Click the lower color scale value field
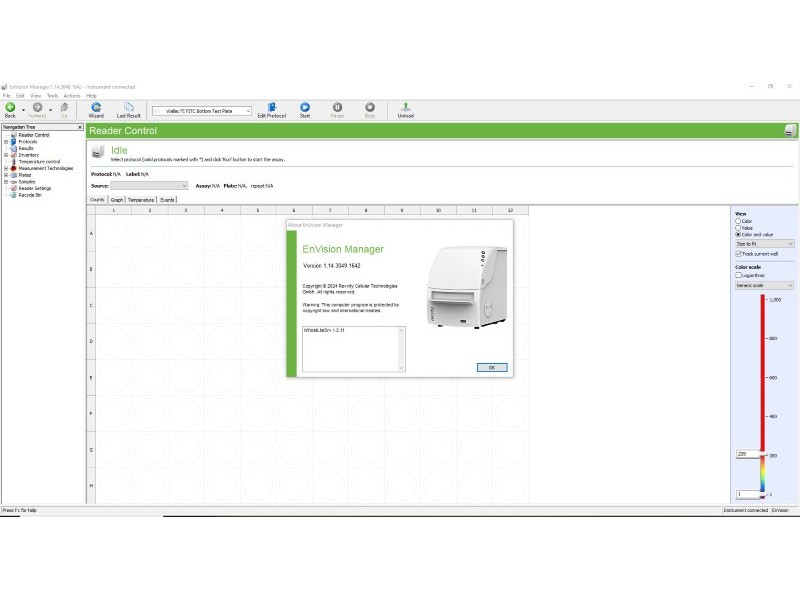The height and width of the screenshot is (600, 800). pyautogui.click(x=748, y=494)
